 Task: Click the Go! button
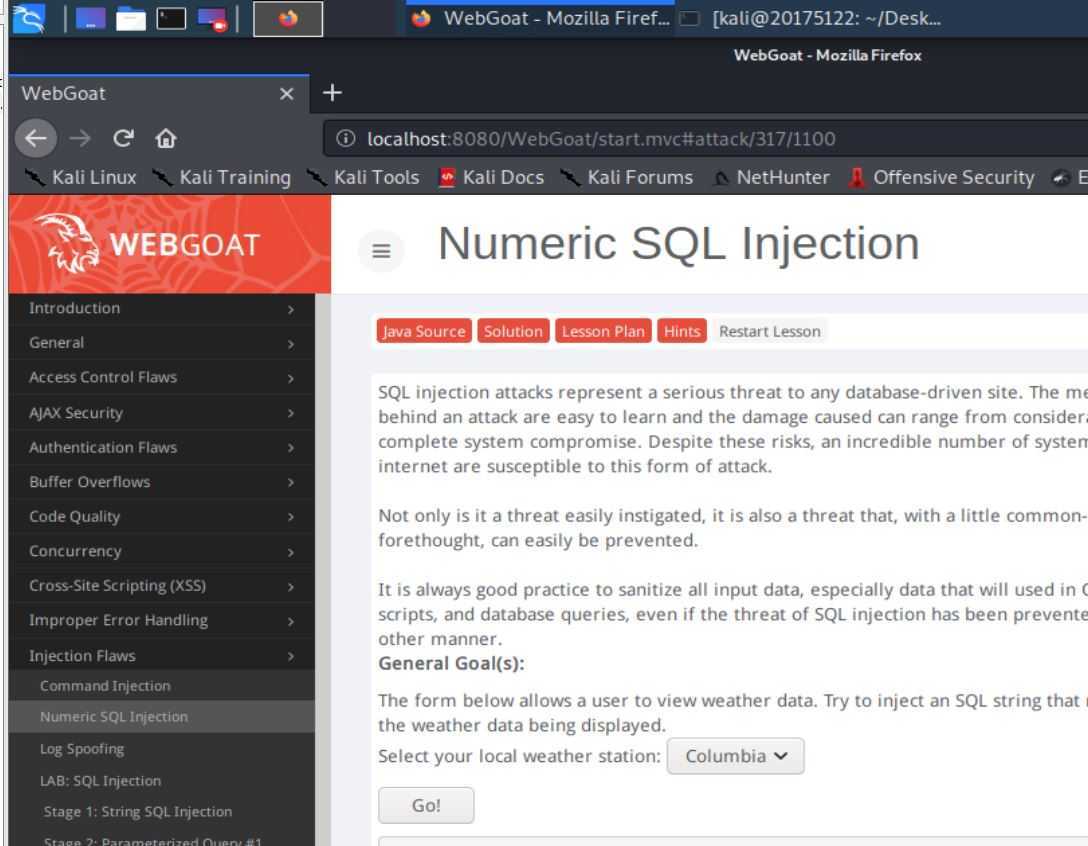(x=426, y=805)
